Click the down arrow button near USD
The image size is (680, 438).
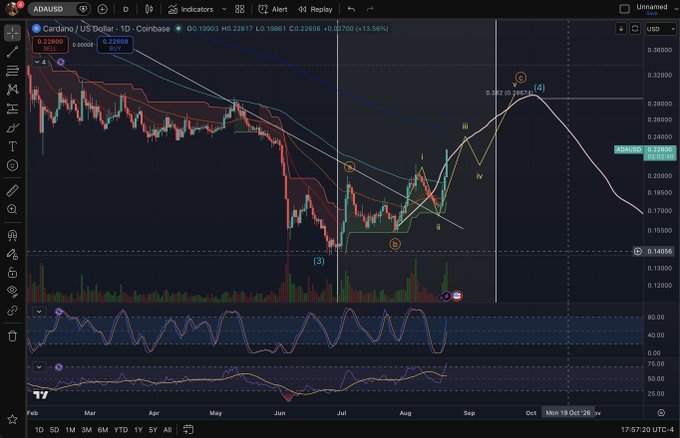pos(621,29)
